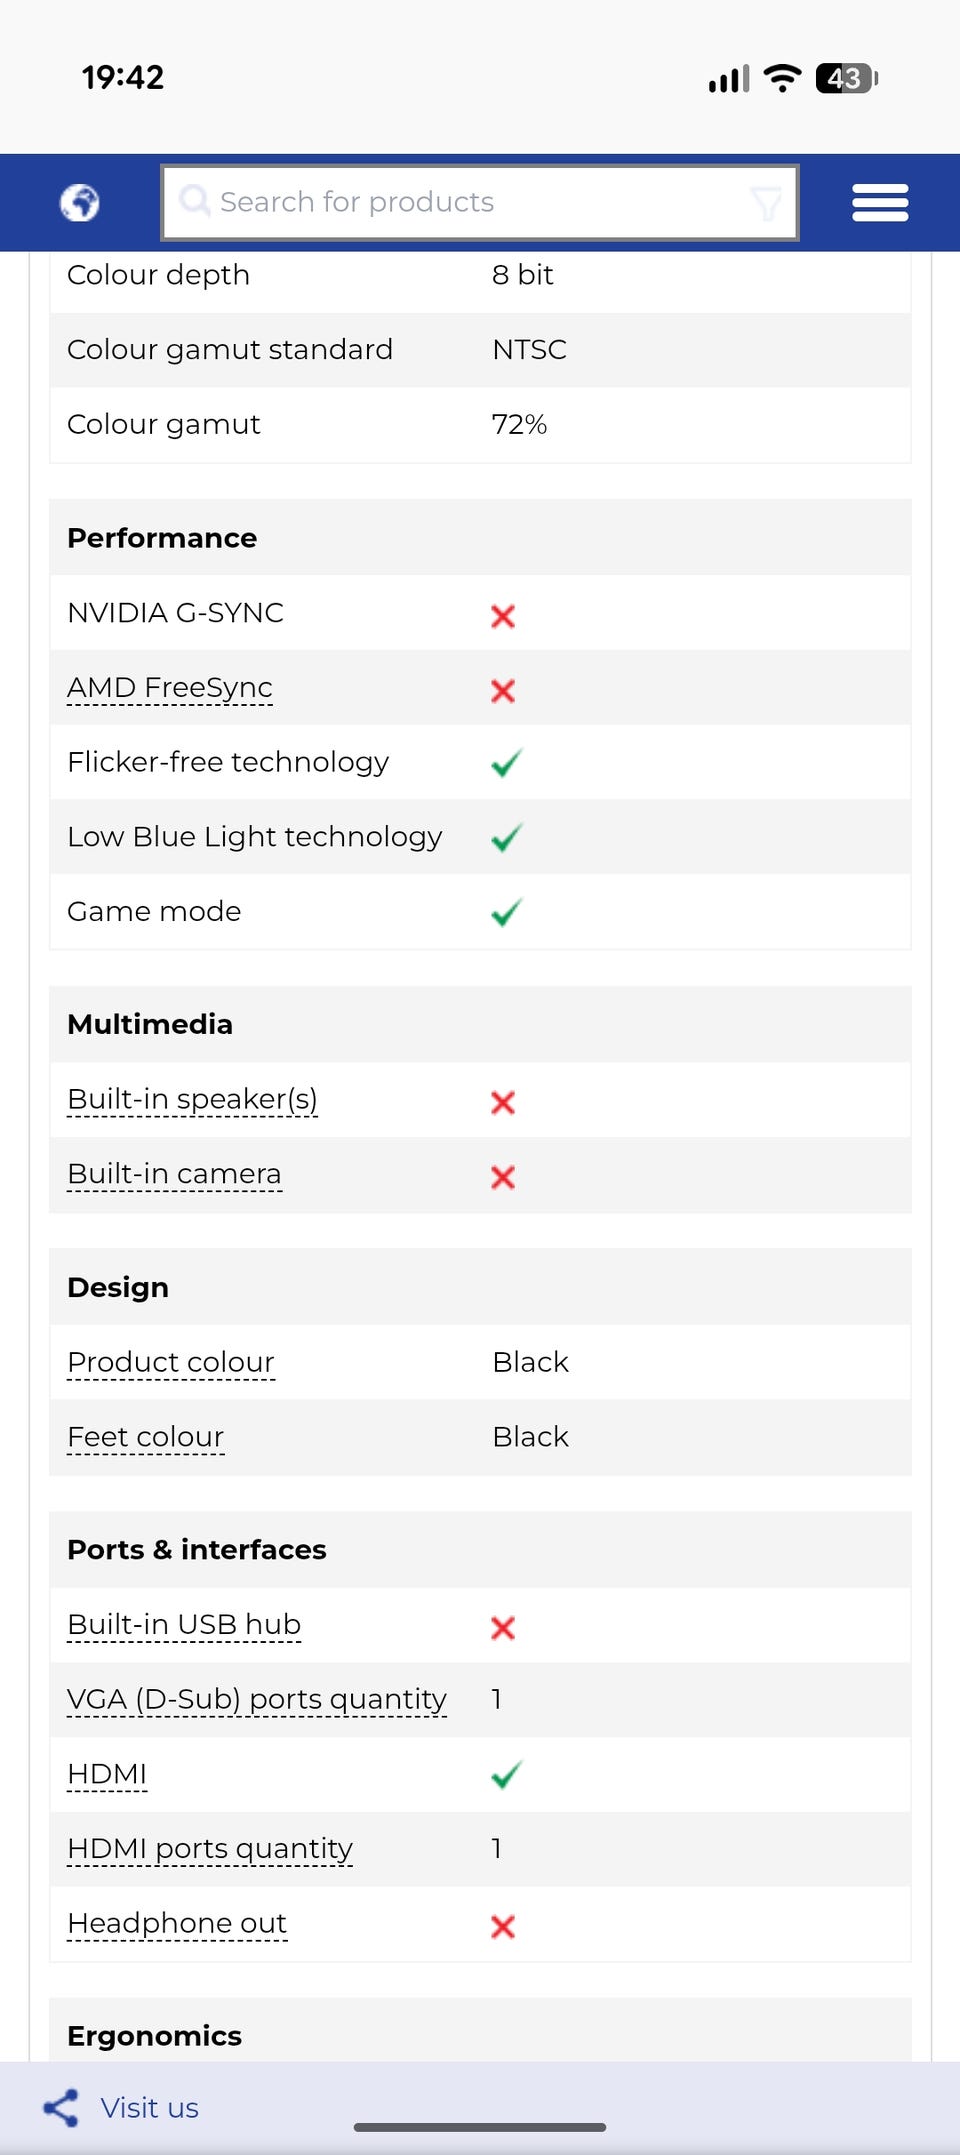
Task: Tap the cellular signal bars icon
Action: 728,79
